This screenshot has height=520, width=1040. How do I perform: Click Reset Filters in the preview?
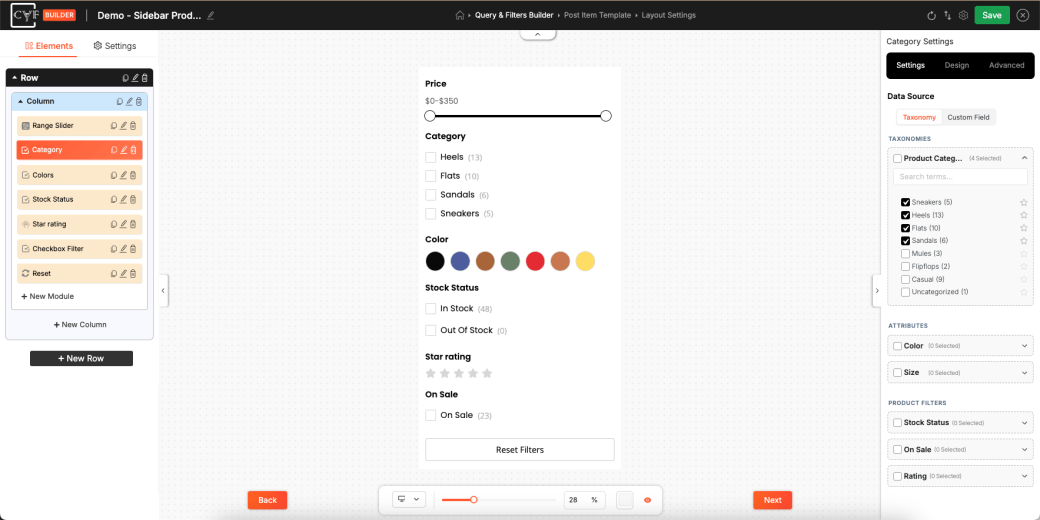[520, 450]
